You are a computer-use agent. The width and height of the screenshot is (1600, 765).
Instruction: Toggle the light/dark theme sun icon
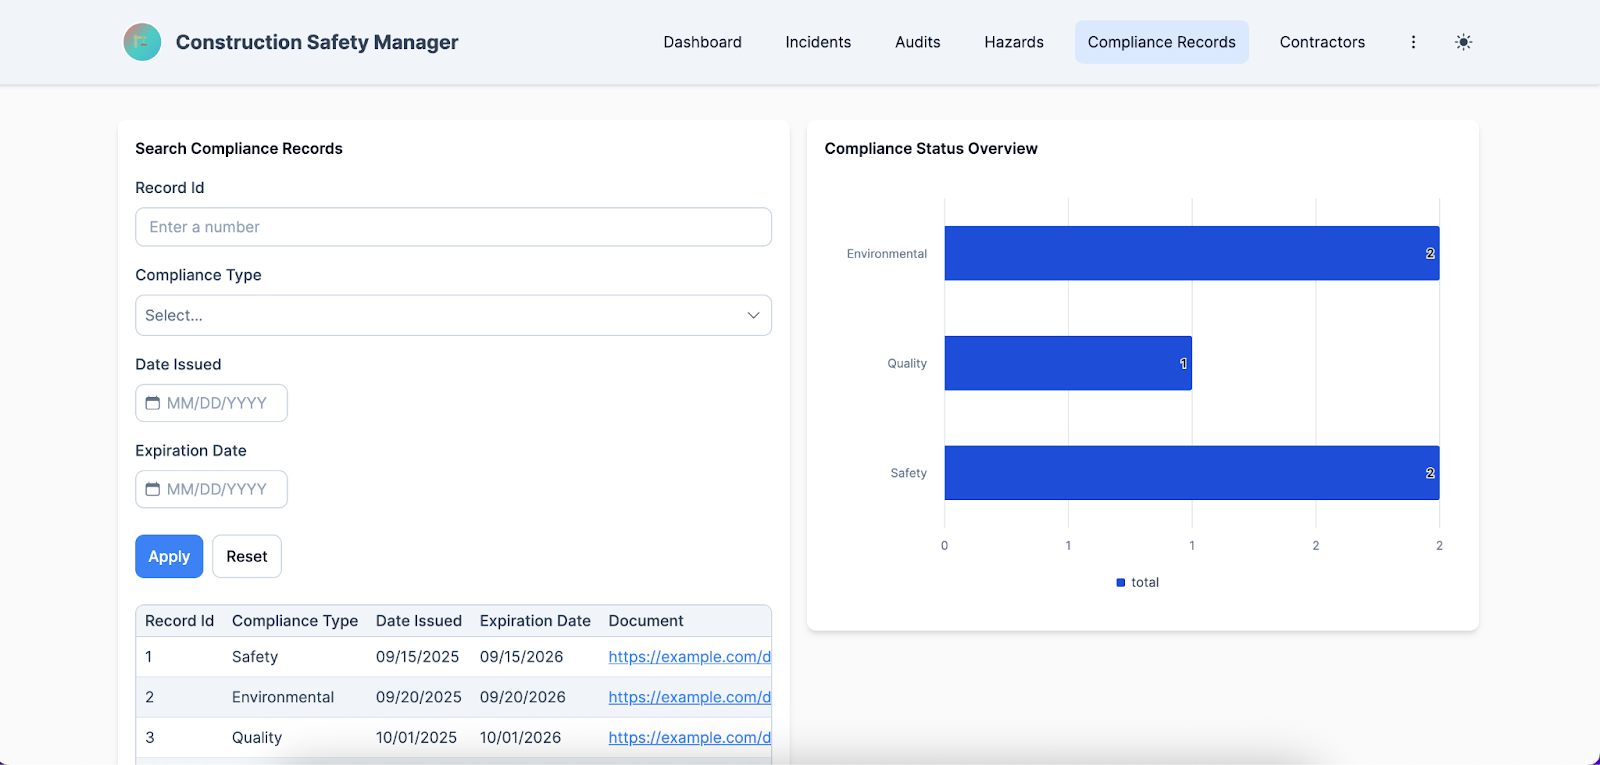[1463, 42]
